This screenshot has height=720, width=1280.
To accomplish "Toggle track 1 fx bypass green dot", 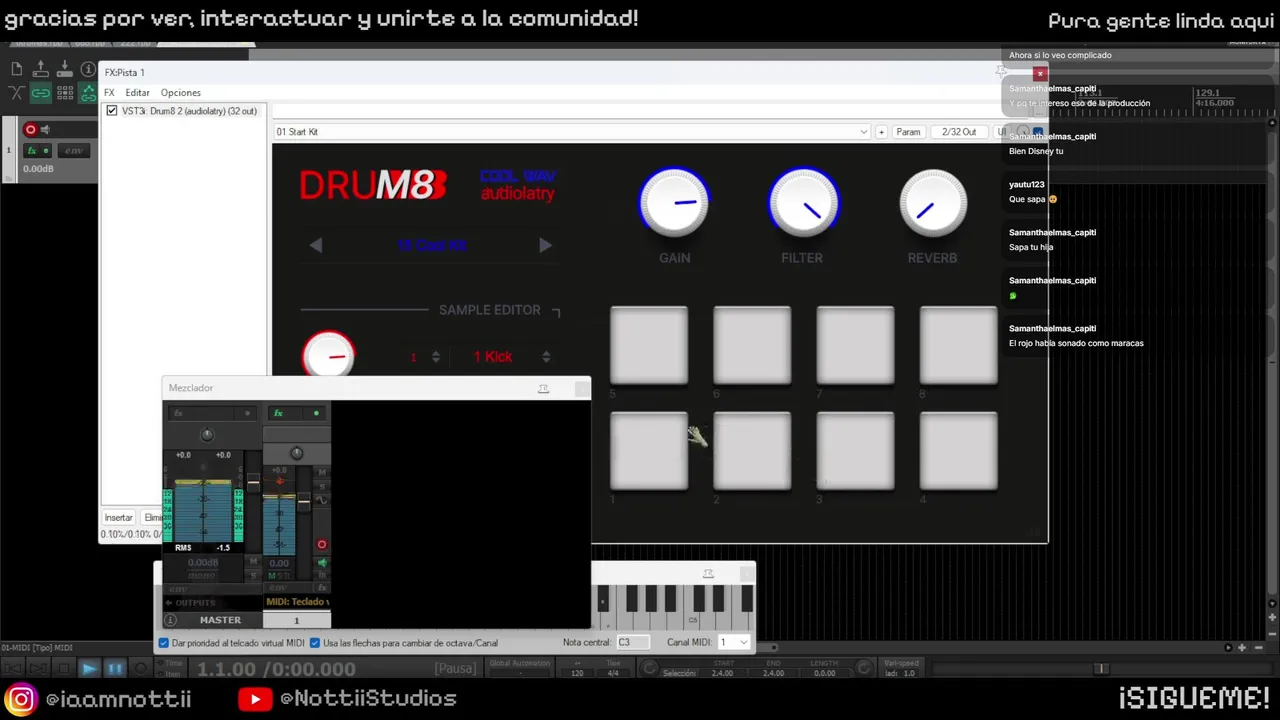I will (45, 151).
